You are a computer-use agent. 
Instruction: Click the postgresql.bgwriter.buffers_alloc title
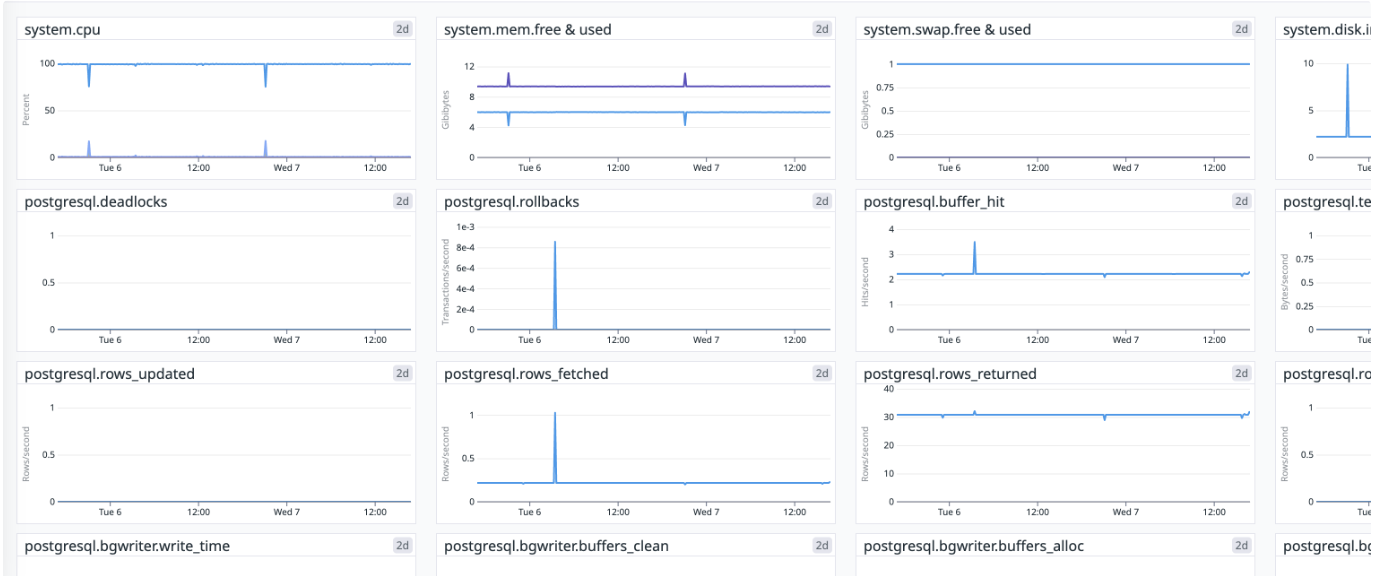click(x=973, y=546)
